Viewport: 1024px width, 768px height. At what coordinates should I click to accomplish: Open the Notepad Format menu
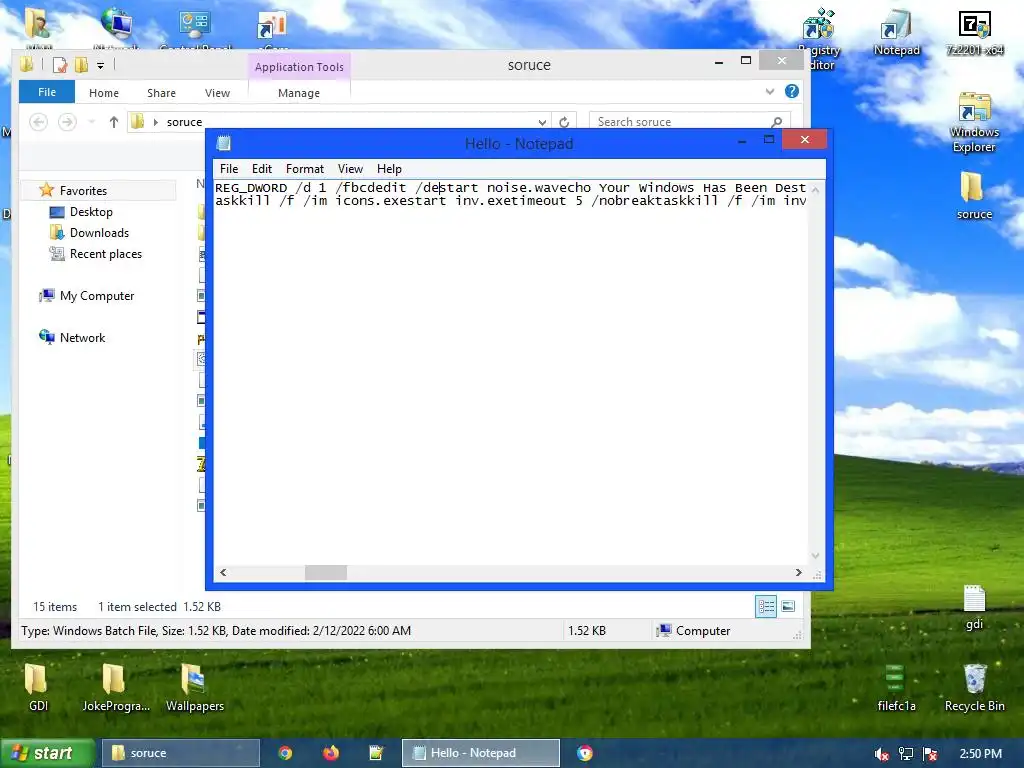tap(304, 169)
